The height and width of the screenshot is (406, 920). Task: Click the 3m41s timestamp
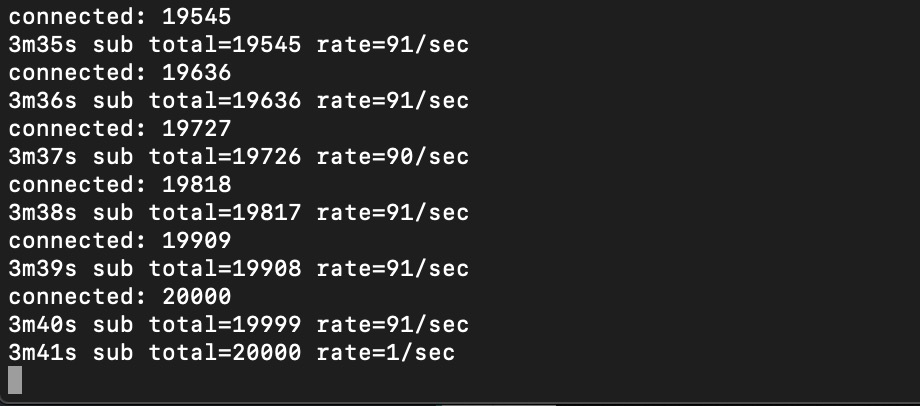point(39,353)
